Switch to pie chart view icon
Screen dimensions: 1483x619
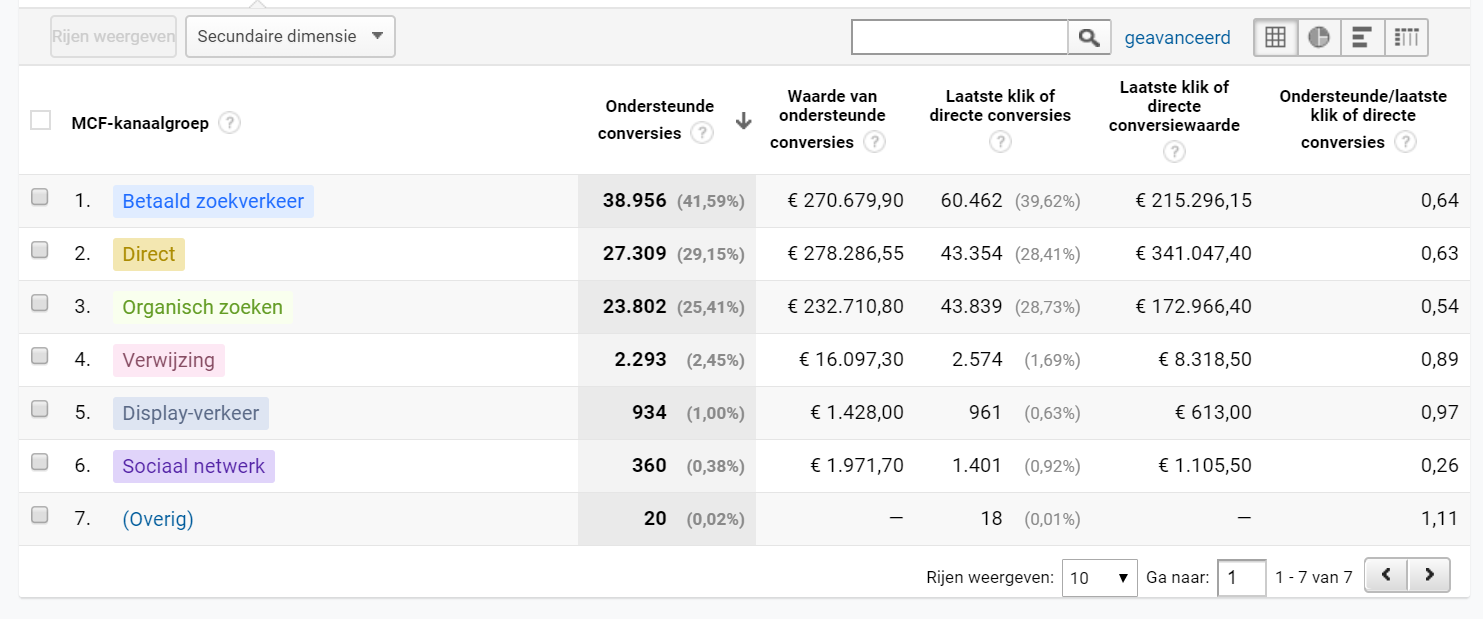[1319, 37]
